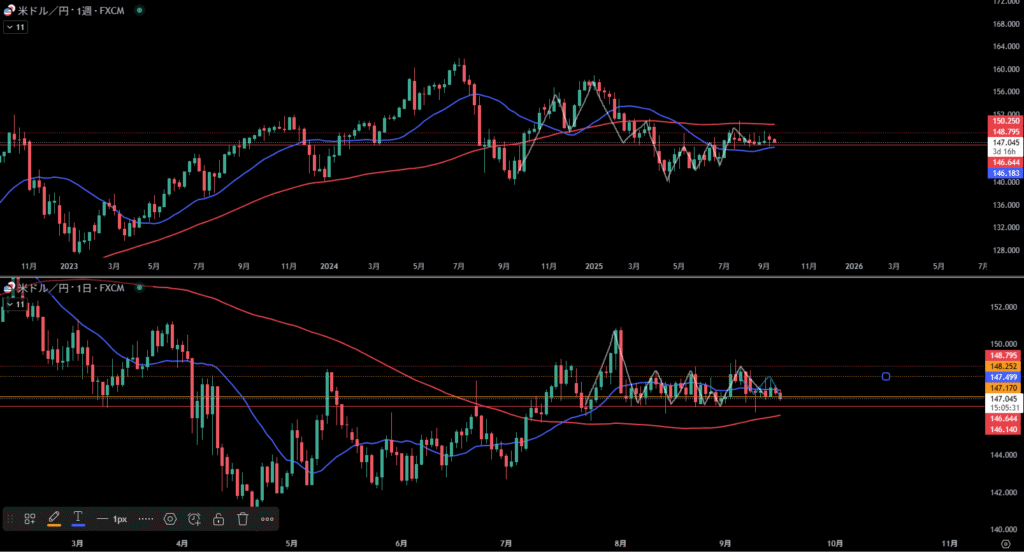This screenshot has width=1024, height=552.
Task: Click weekly time axis label 2025
Action: (x=594, y=267)
